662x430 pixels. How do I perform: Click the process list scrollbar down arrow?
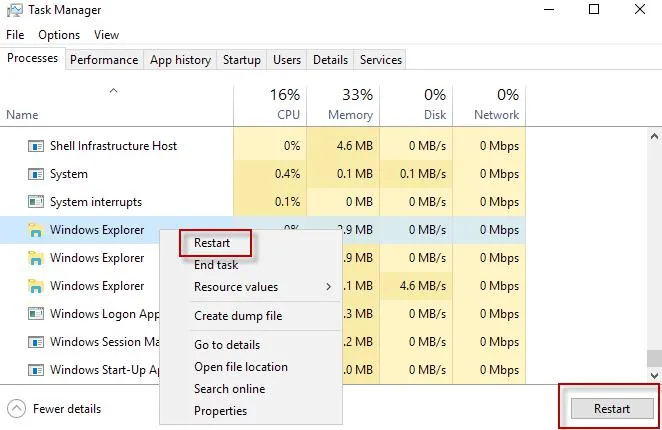[654, 375]
